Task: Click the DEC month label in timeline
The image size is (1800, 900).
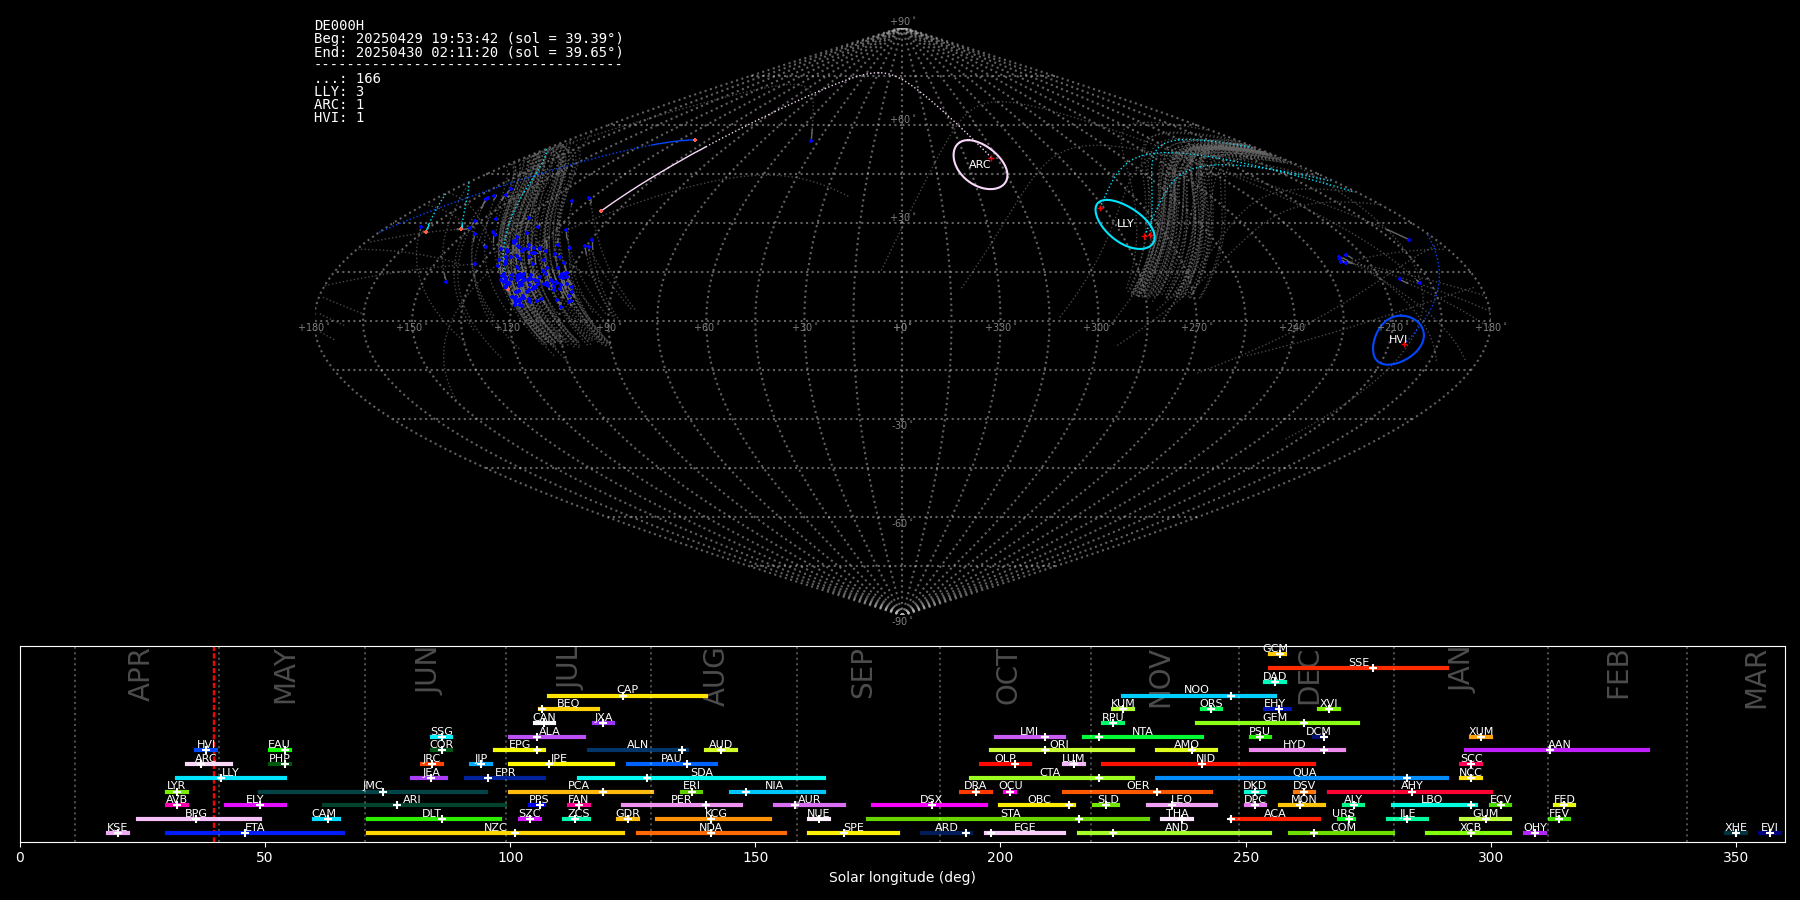Action: pos(1309,677)
